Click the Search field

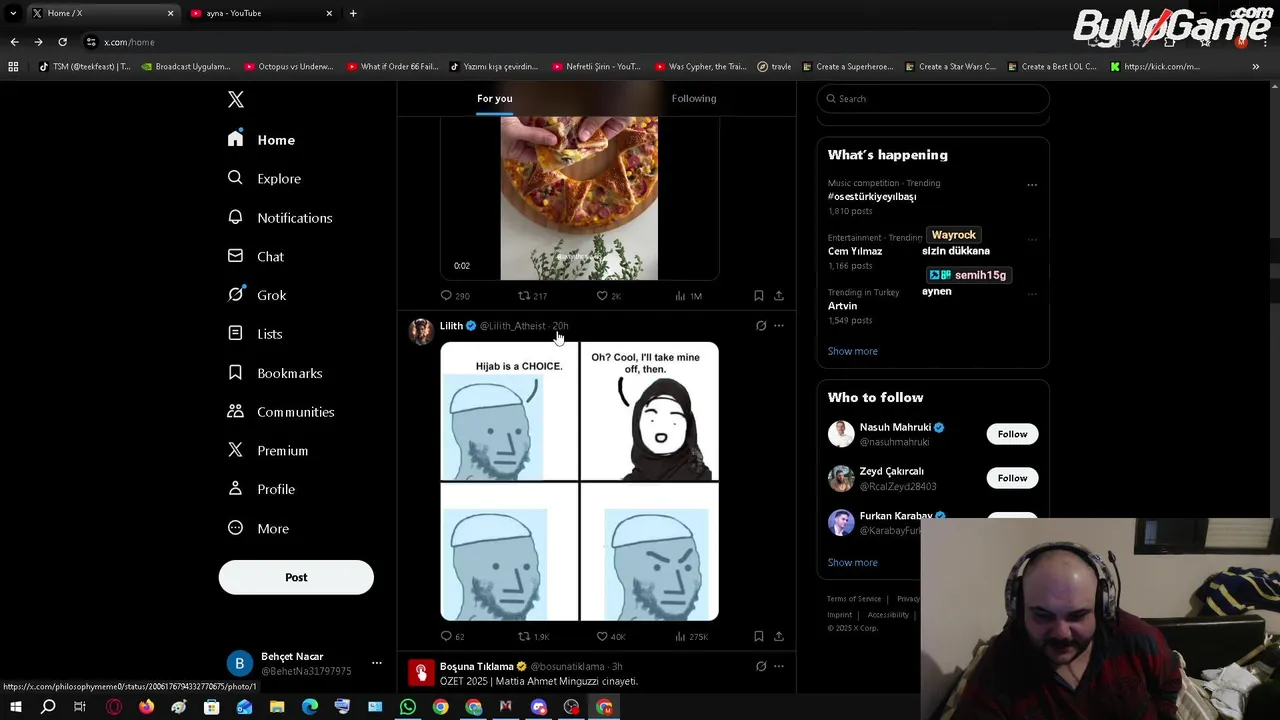[933, 98]
